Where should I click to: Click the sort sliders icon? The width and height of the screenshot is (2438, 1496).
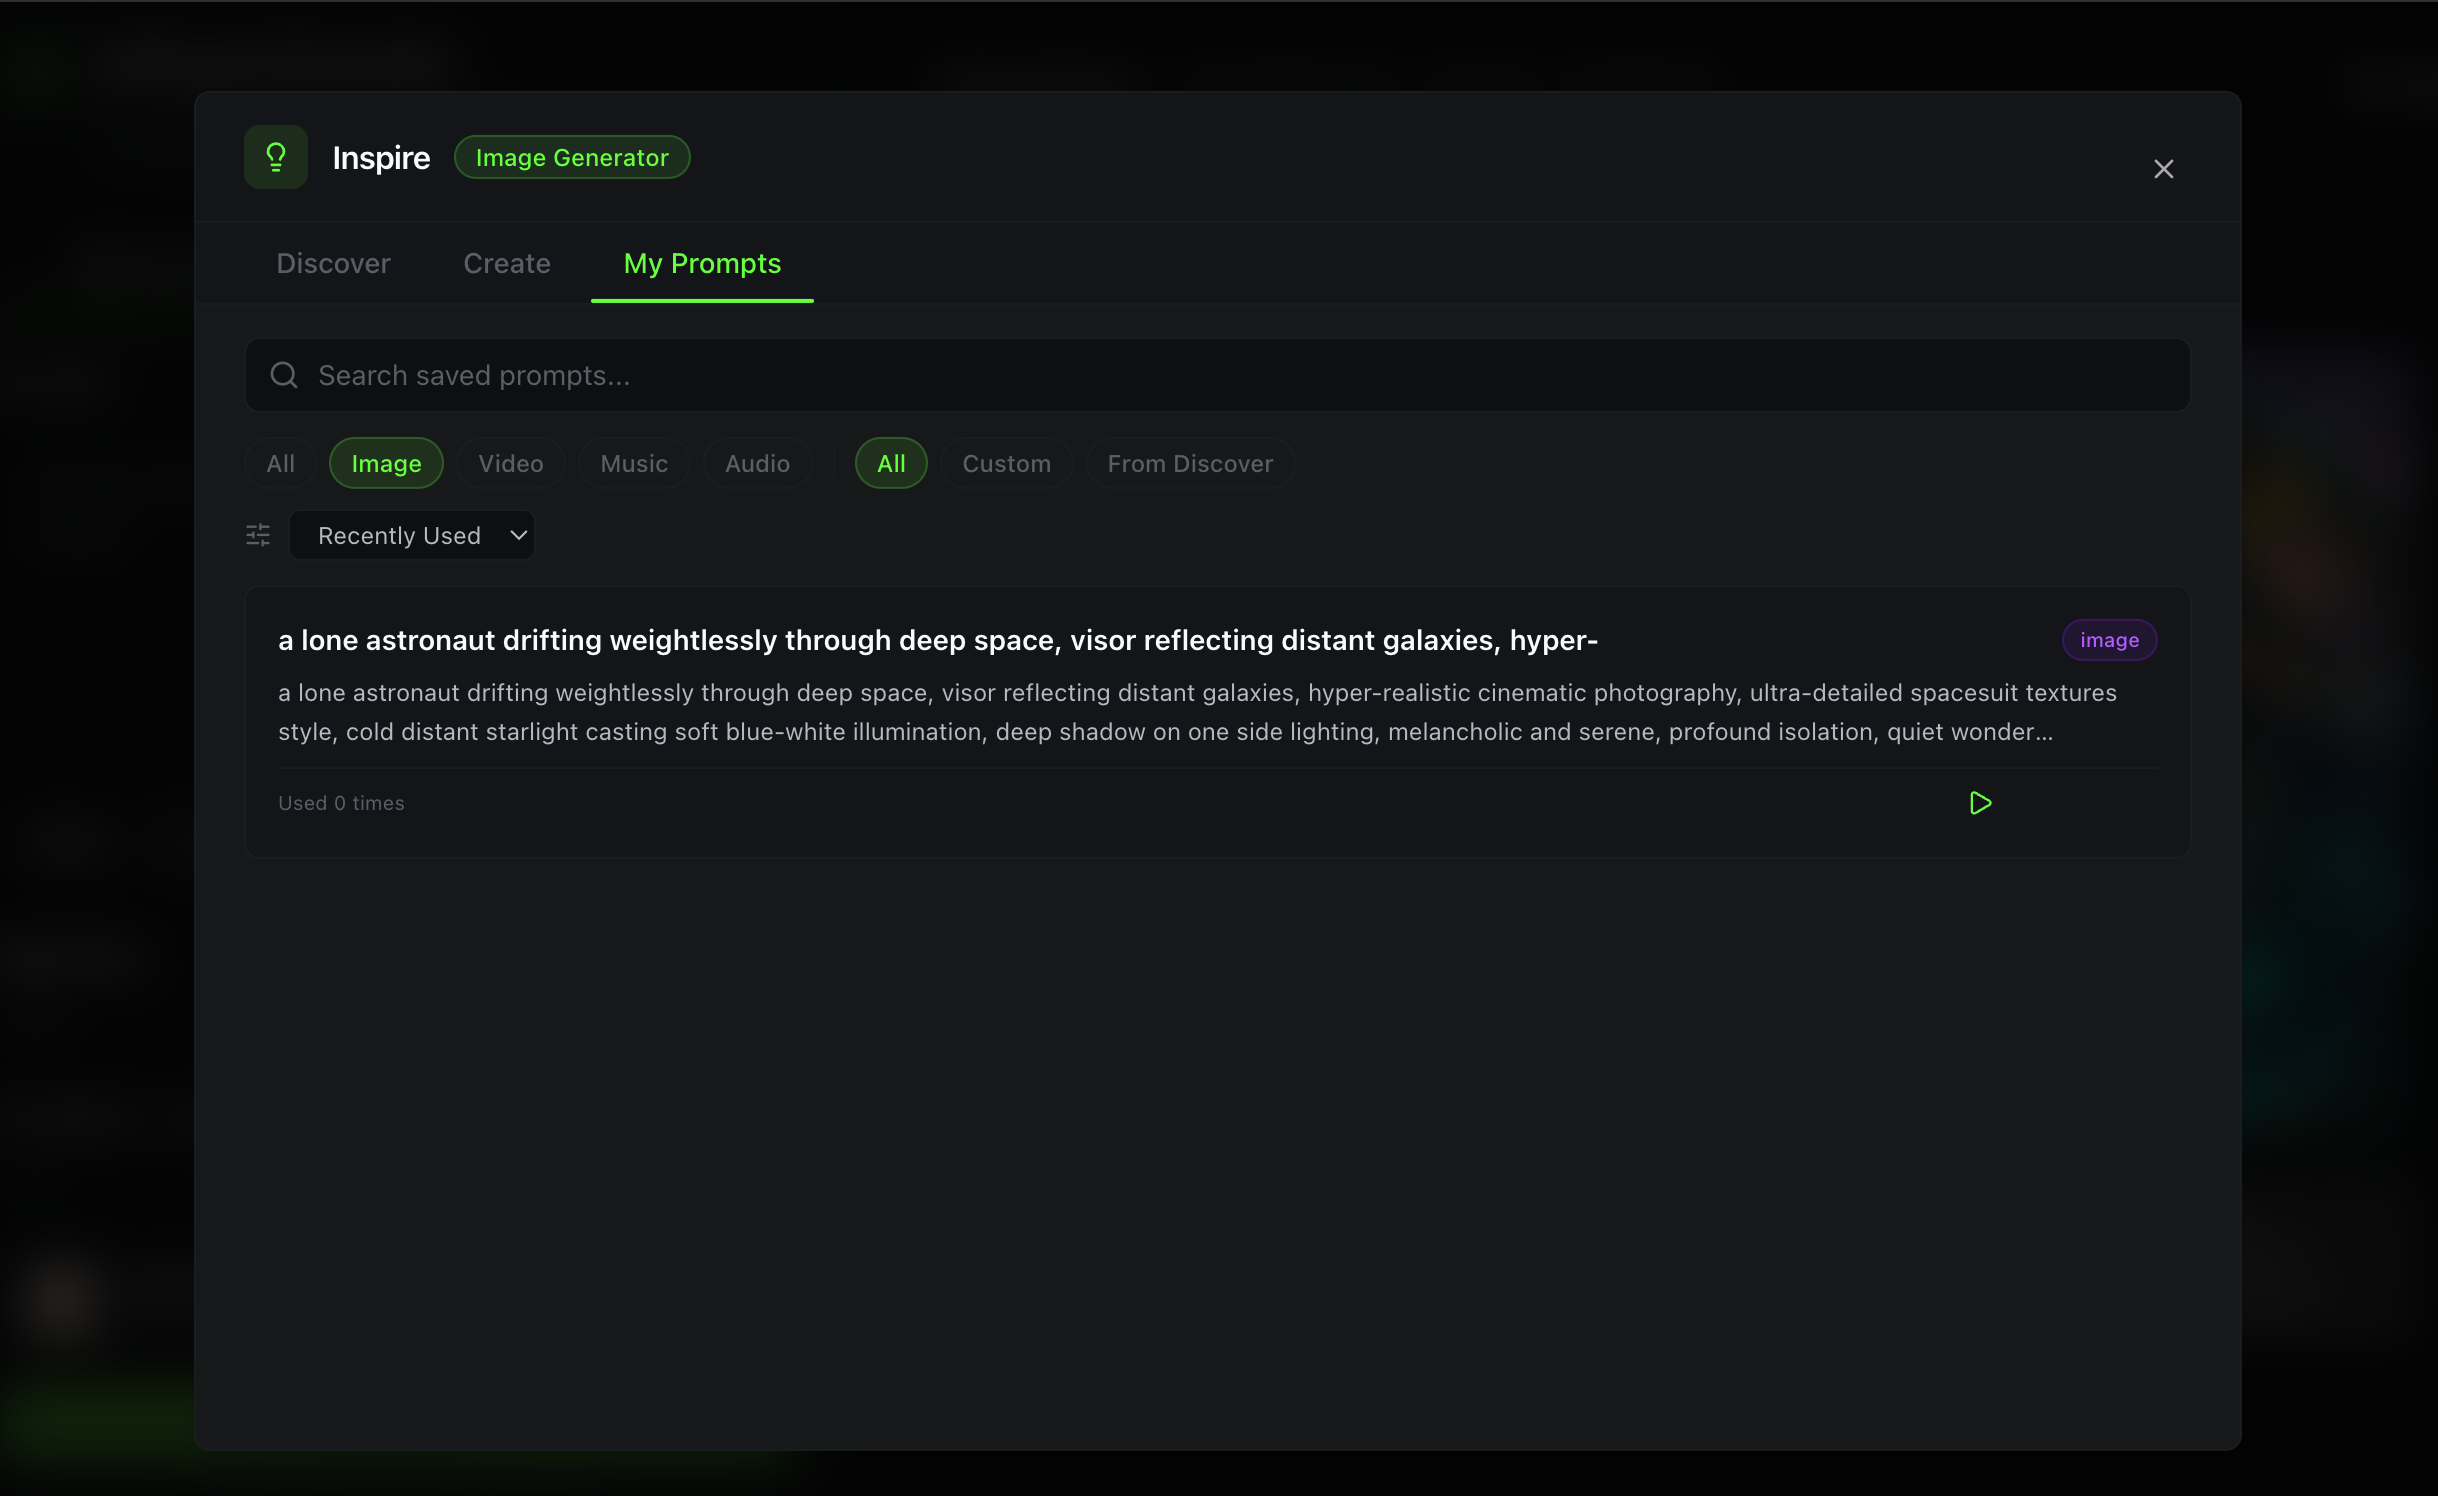click(258, 535)
